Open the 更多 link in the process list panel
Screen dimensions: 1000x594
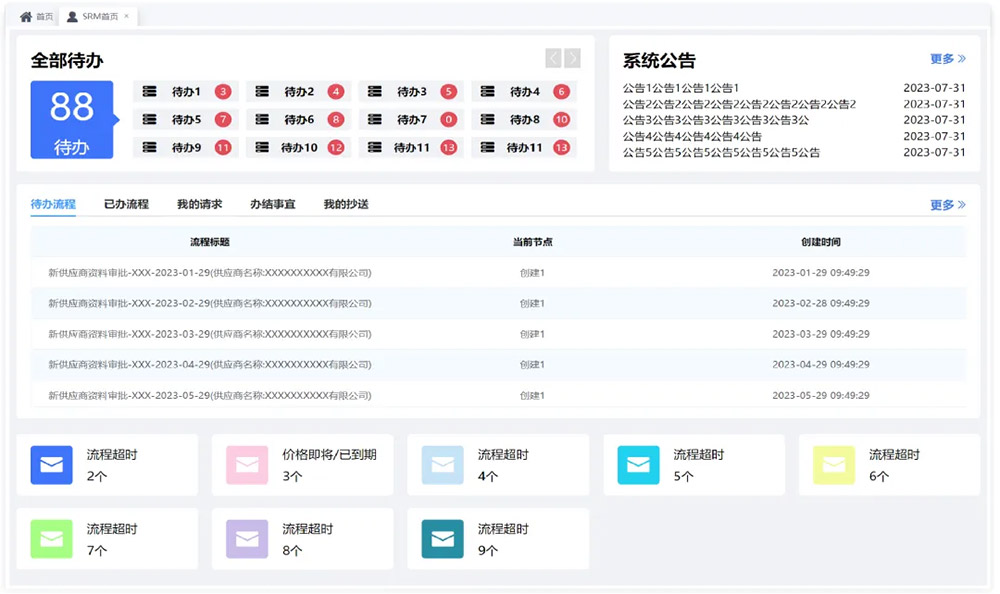click(x=947, y=205)
